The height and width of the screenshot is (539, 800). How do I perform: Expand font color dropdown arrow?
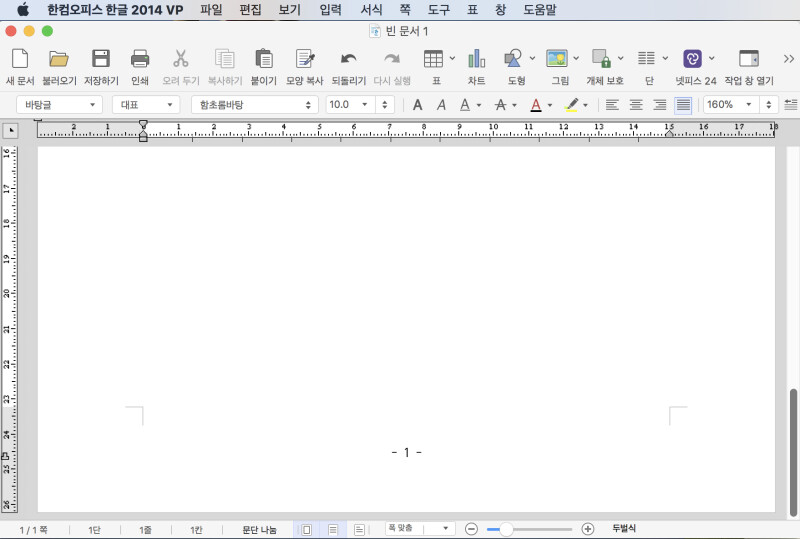point(549,105)
